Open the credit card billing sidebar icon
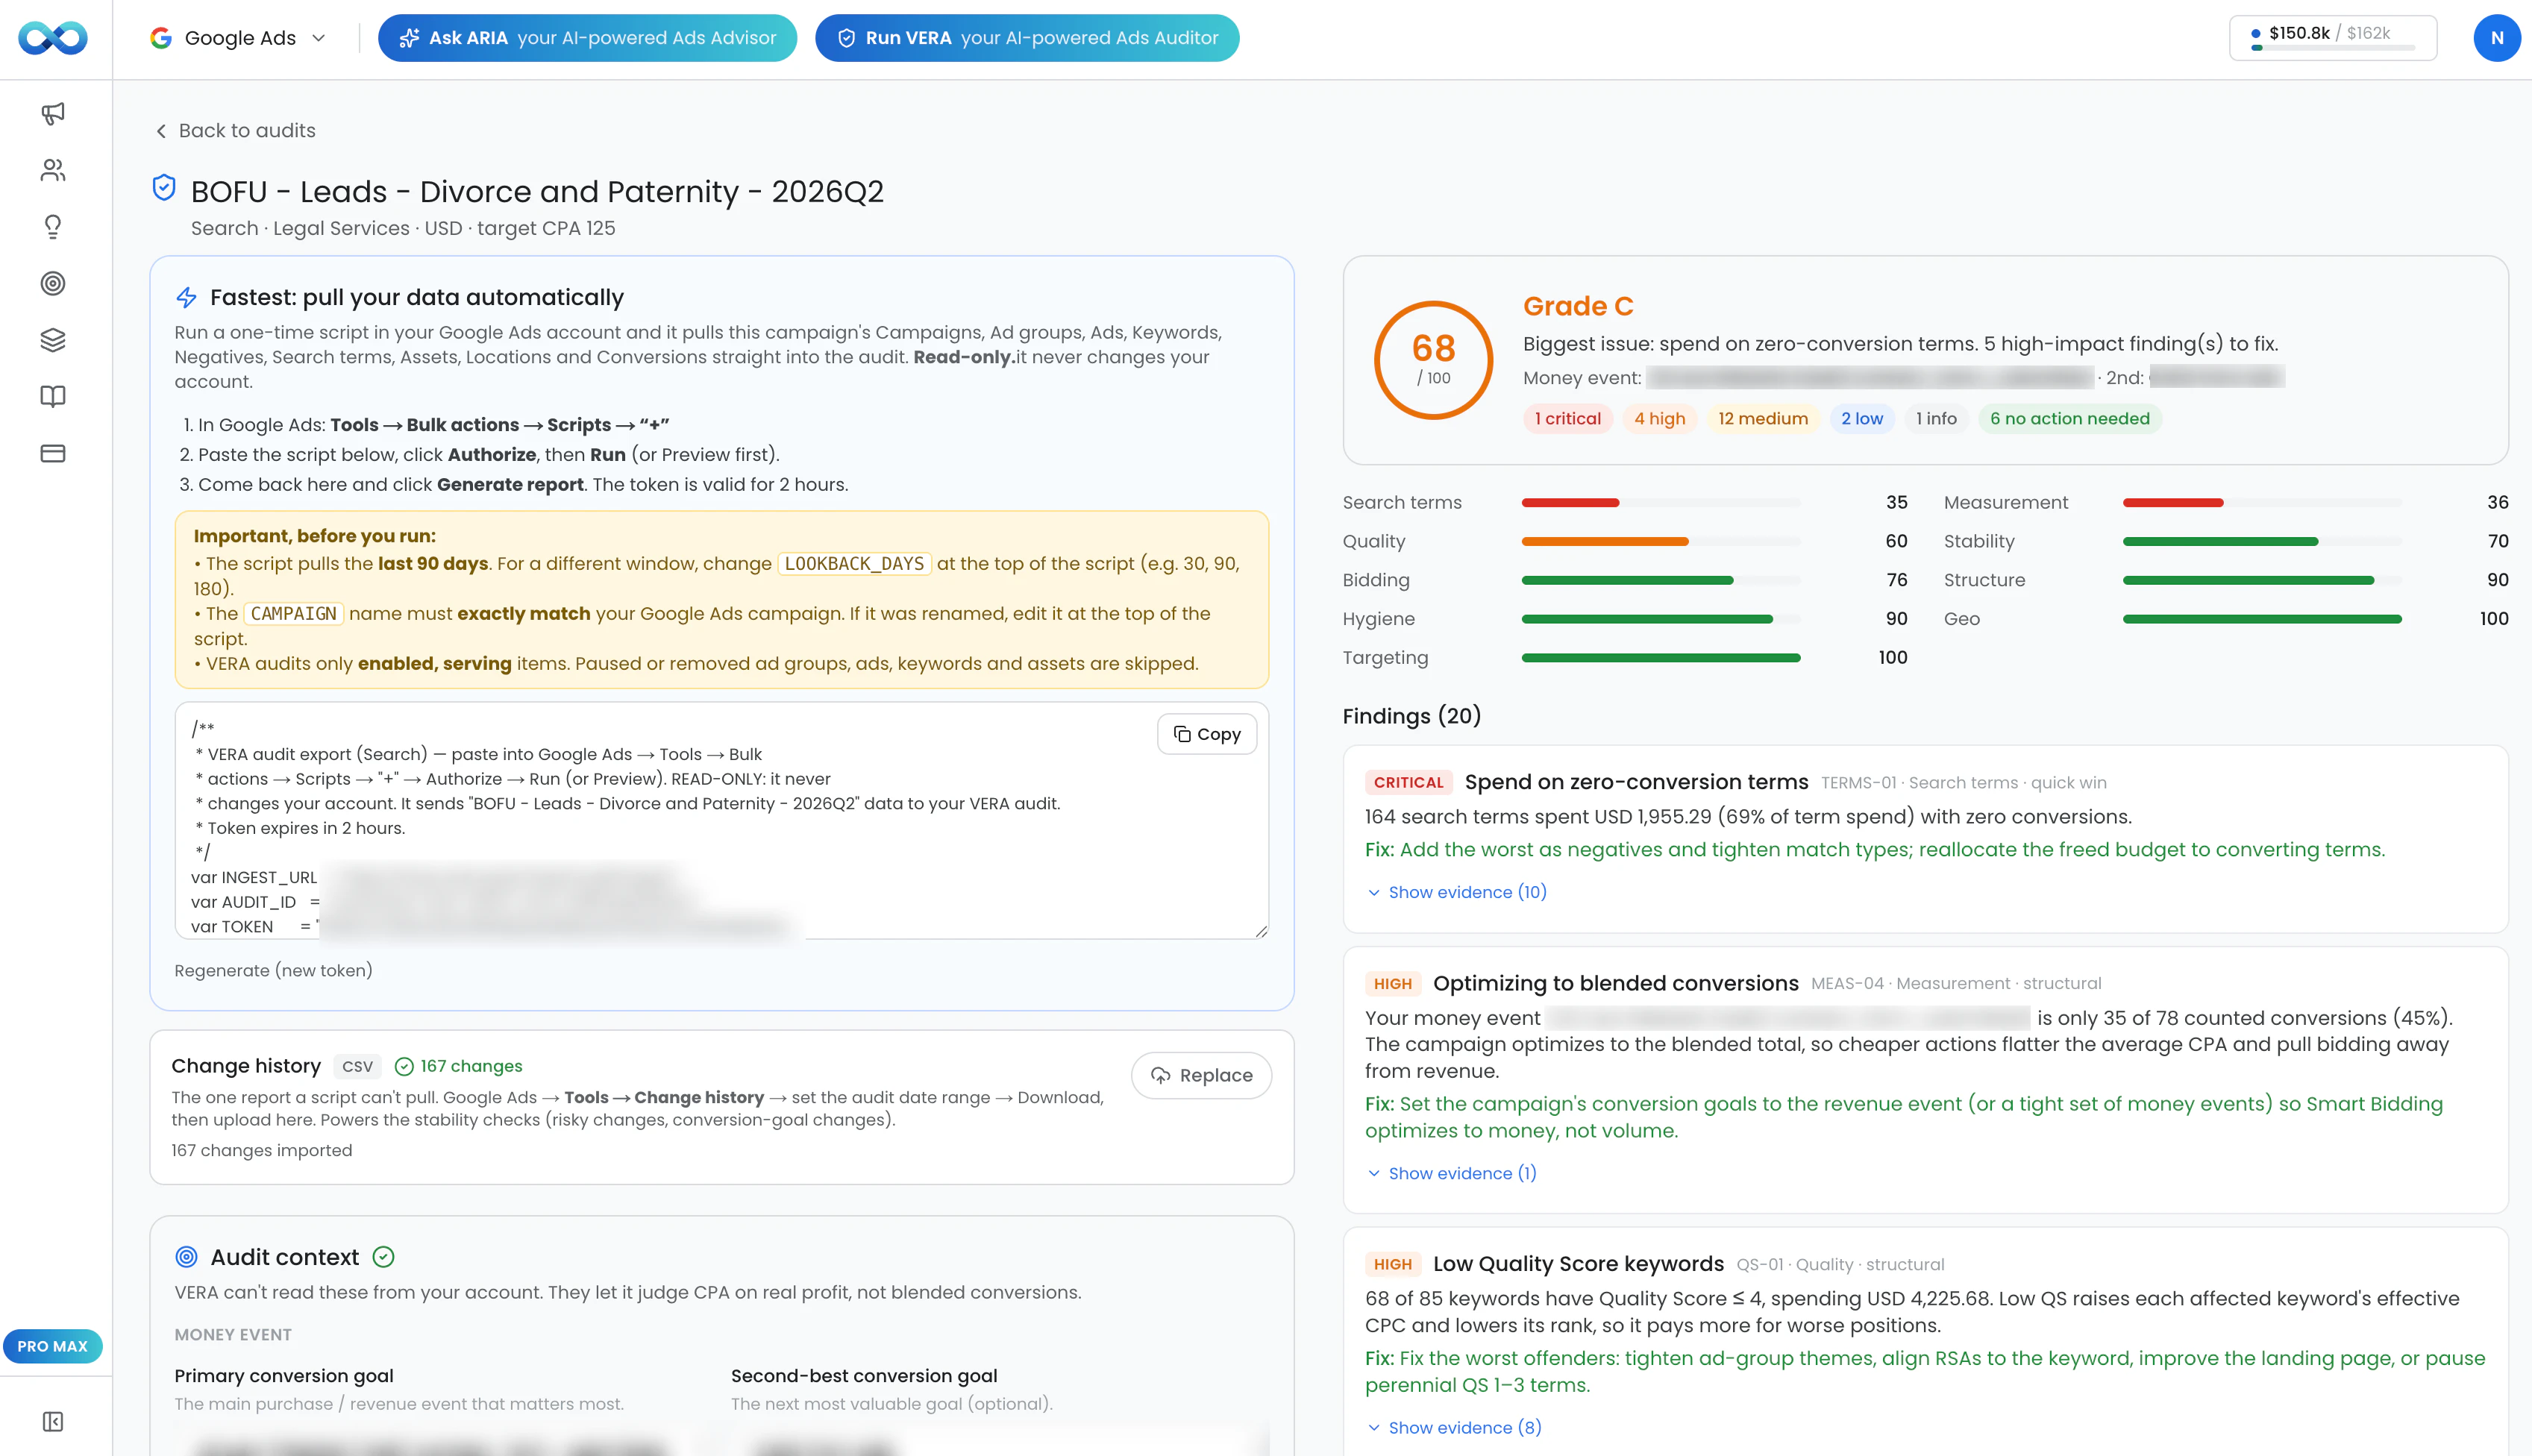Viewport: 2532px width, 1456px height. [53, 454]
